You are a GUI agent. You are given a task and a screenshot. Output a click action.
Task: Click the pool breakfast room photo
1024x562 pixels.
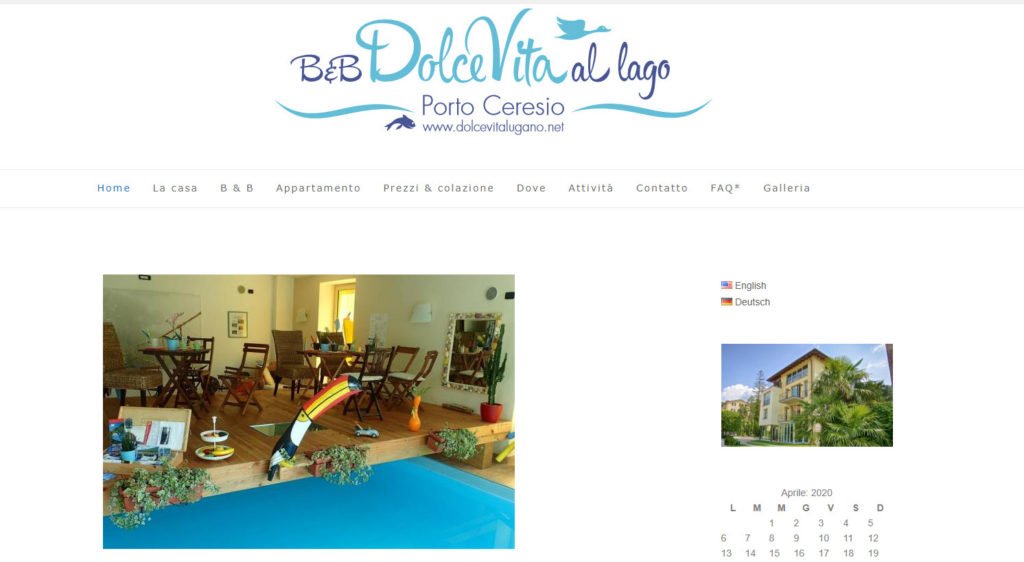coord(308,411)
